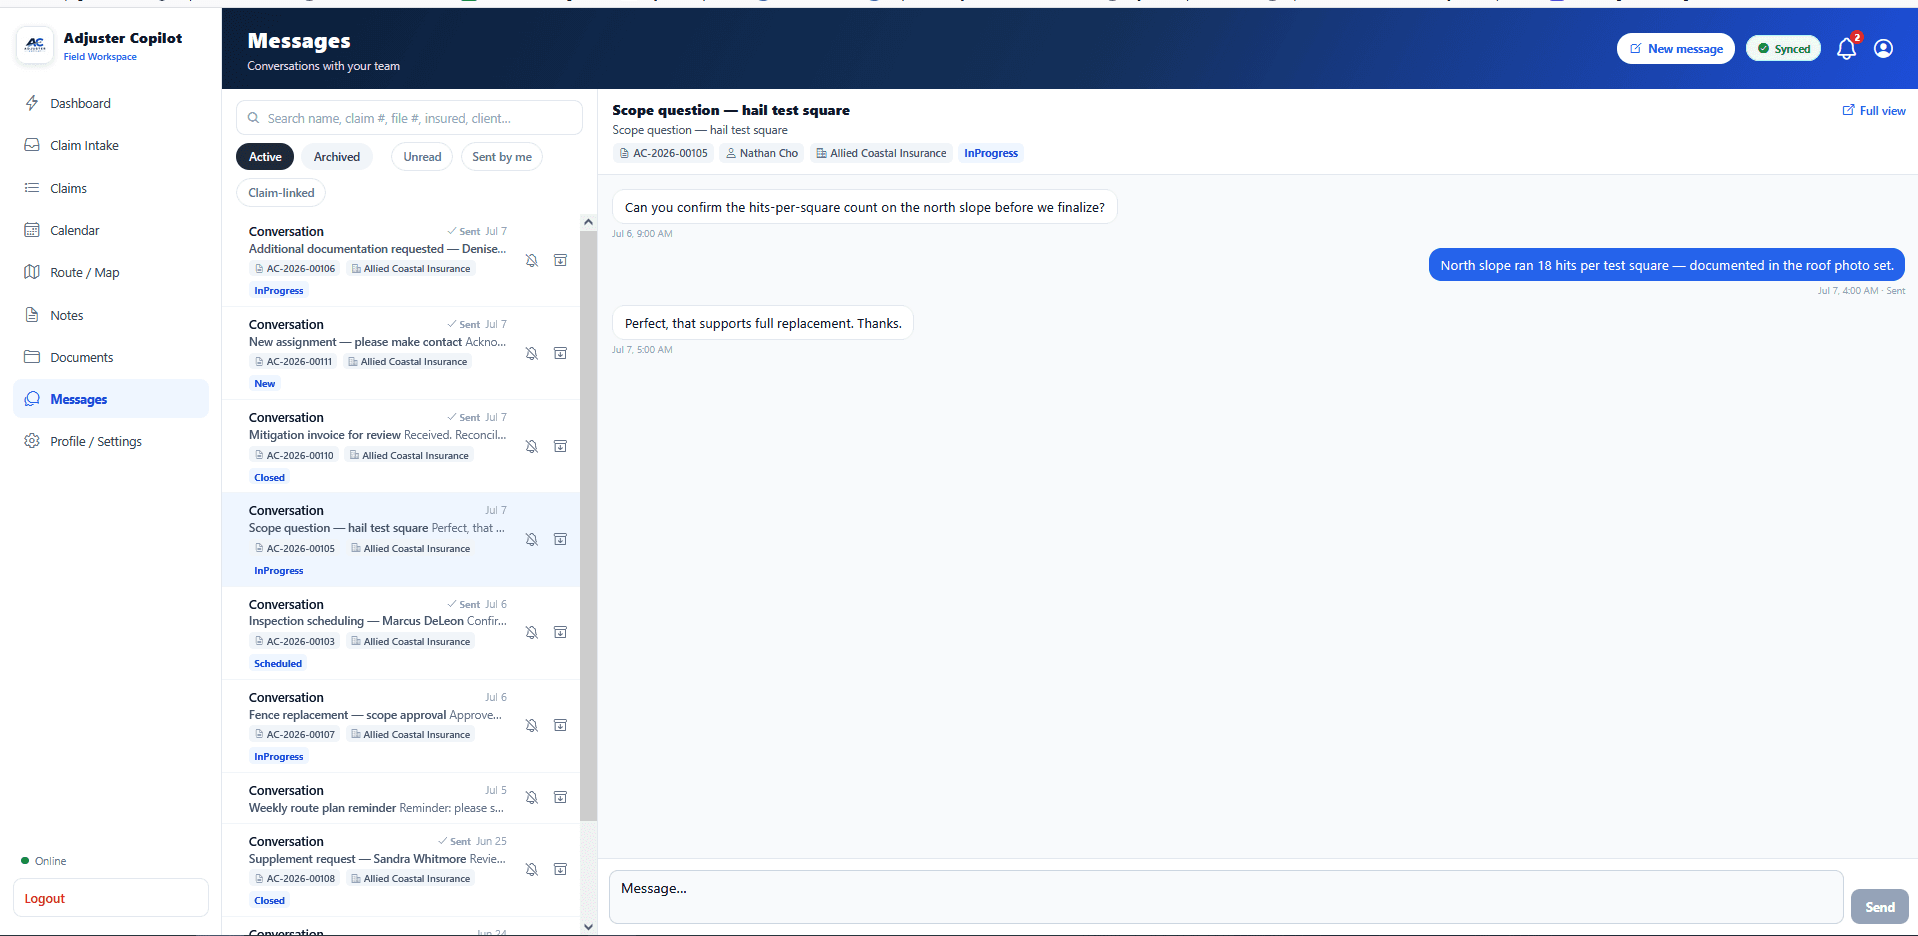Toggle the Unread filter chip
This screenshot has height=936, width=1918.
click(422, 156)
